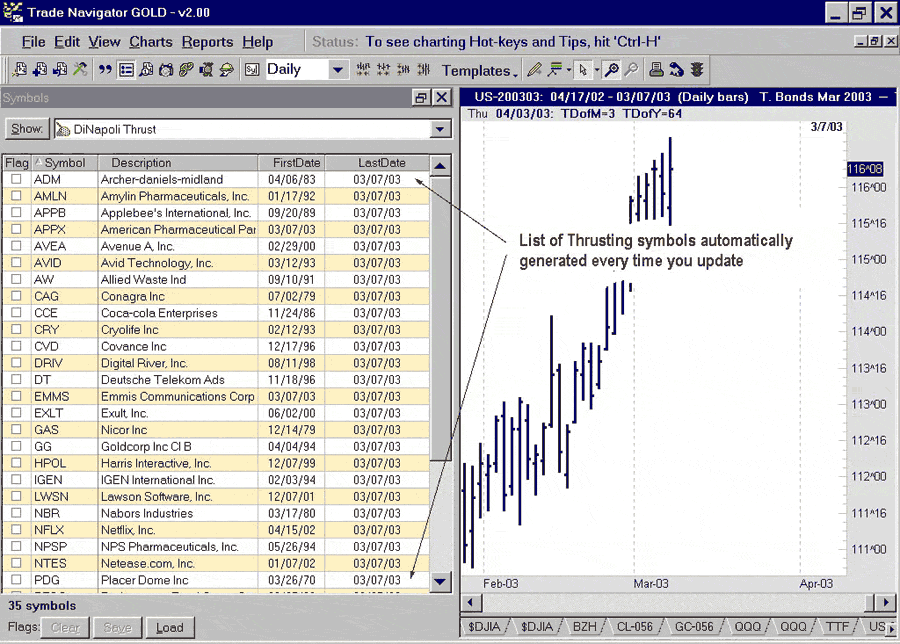Click the quotation marks toolbar icon
The height and width of the screenshot is (644, 900).
pyautogui.click(x=105, y=70)
